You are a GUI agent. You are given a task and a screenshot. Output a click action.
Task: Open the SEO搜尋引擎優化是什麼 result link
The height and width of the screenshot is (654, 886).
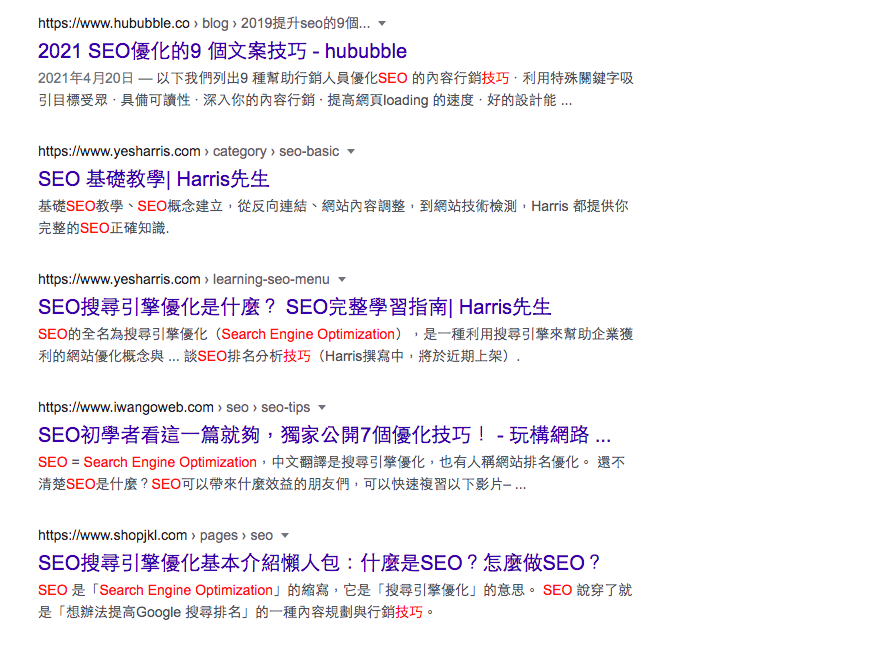pyautogui.click(x=290, y=306)
